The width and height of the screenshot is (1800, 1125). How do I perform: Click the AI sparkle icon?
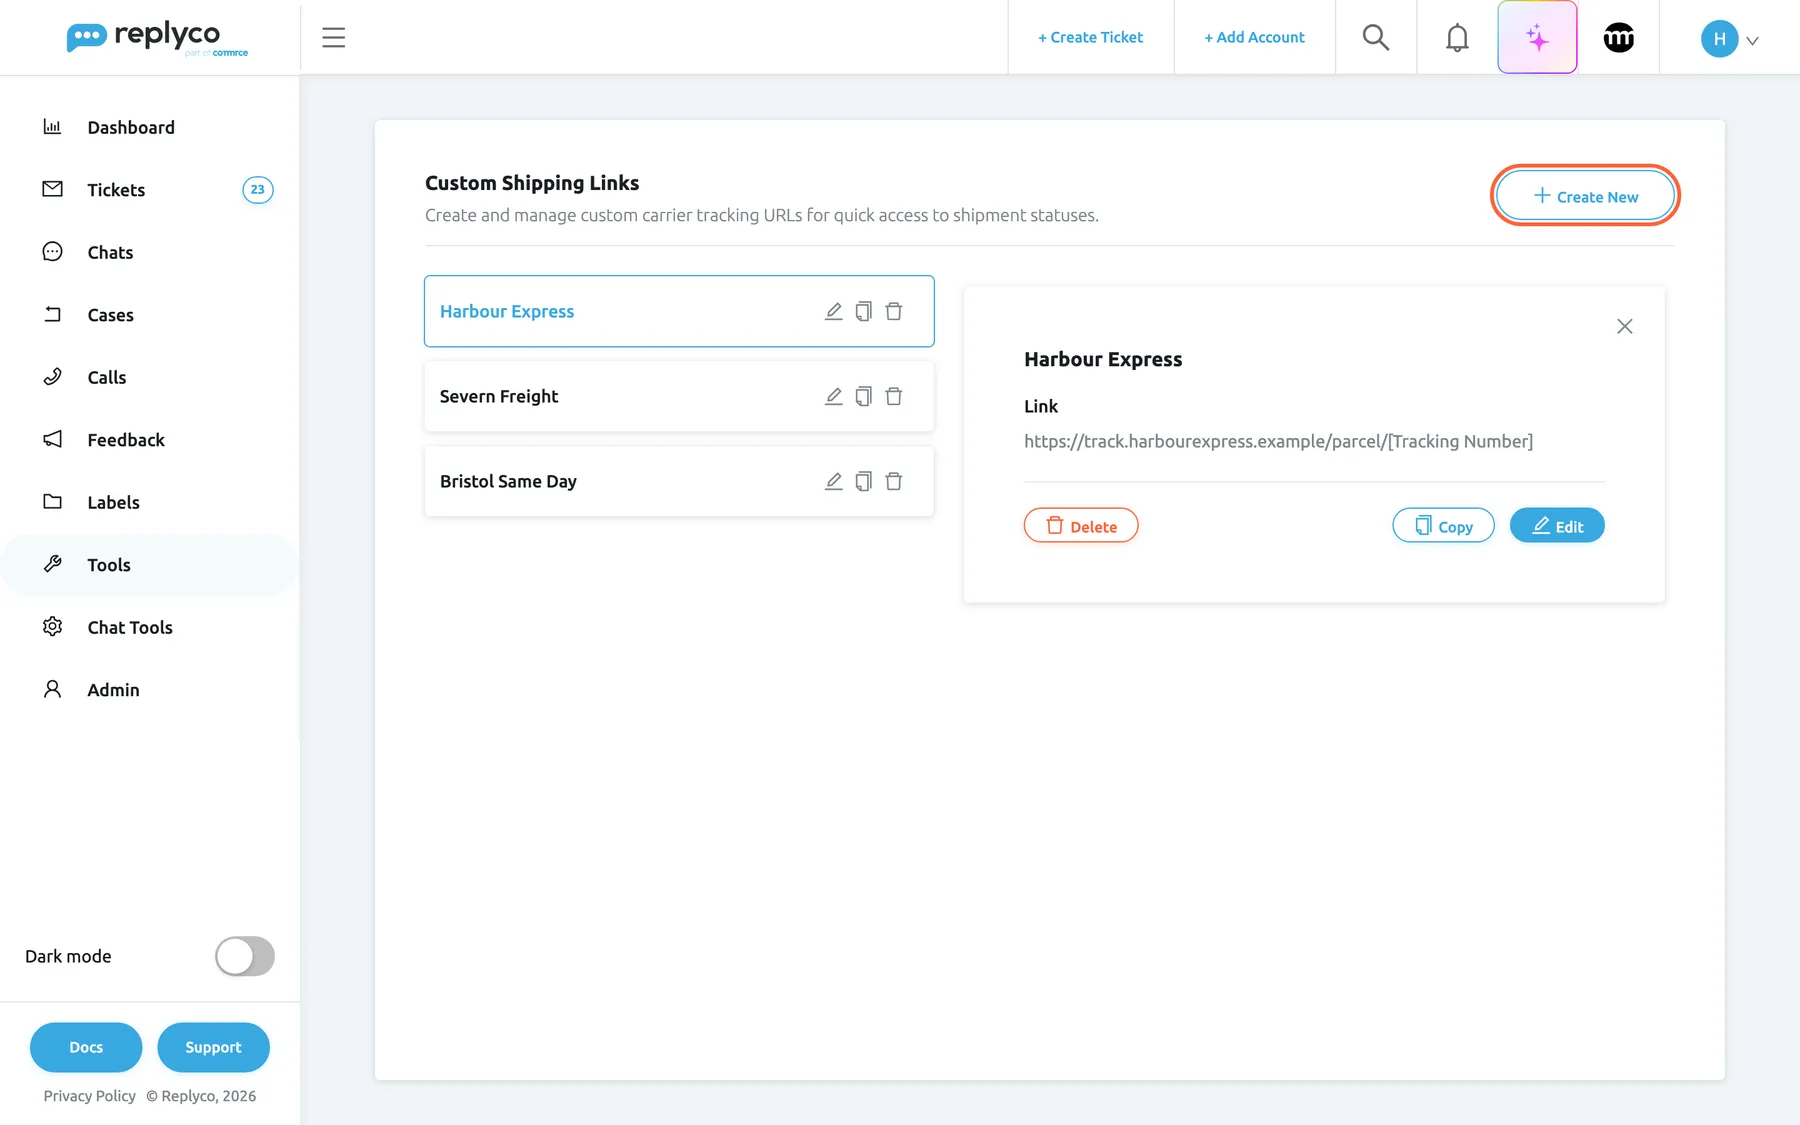tap(1537, 38)
